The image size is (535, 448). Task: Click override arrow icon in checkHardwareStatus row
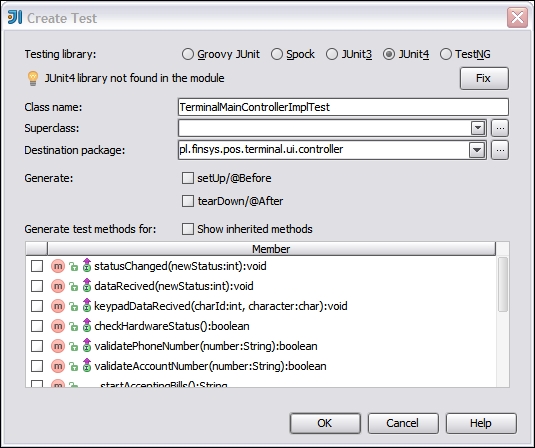coord(87,325)
